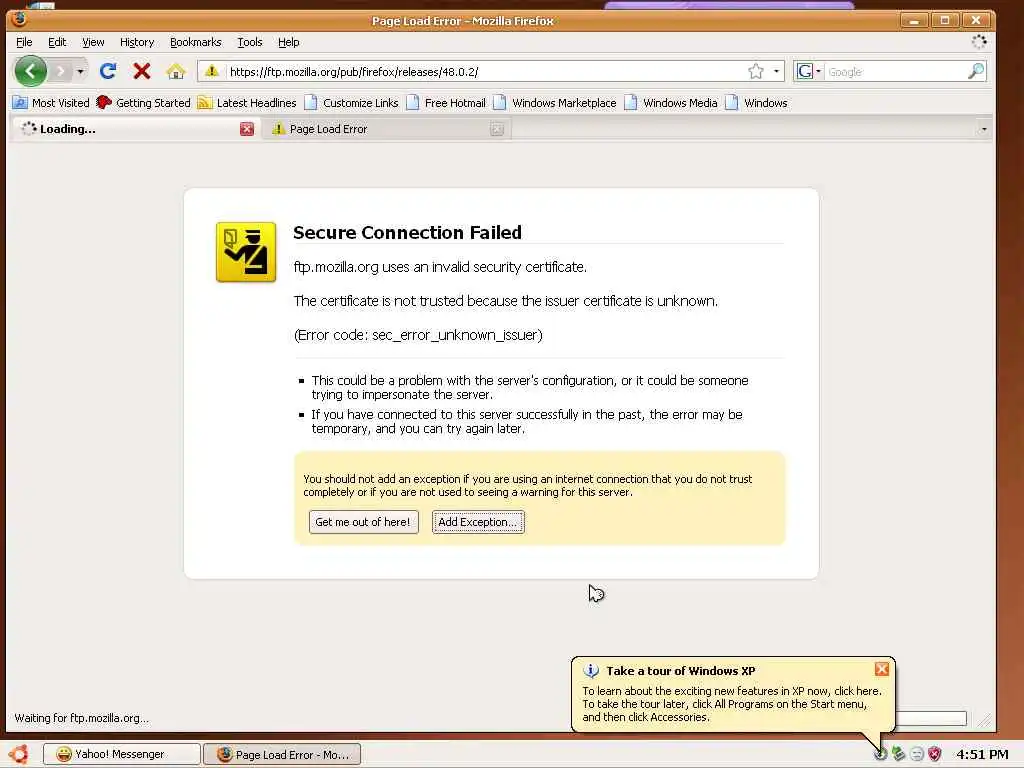This screenshot has height=768, width=1024.
Task: Click the Waiting for ftp.mozilla.org status text
Action: pos(82,718)
